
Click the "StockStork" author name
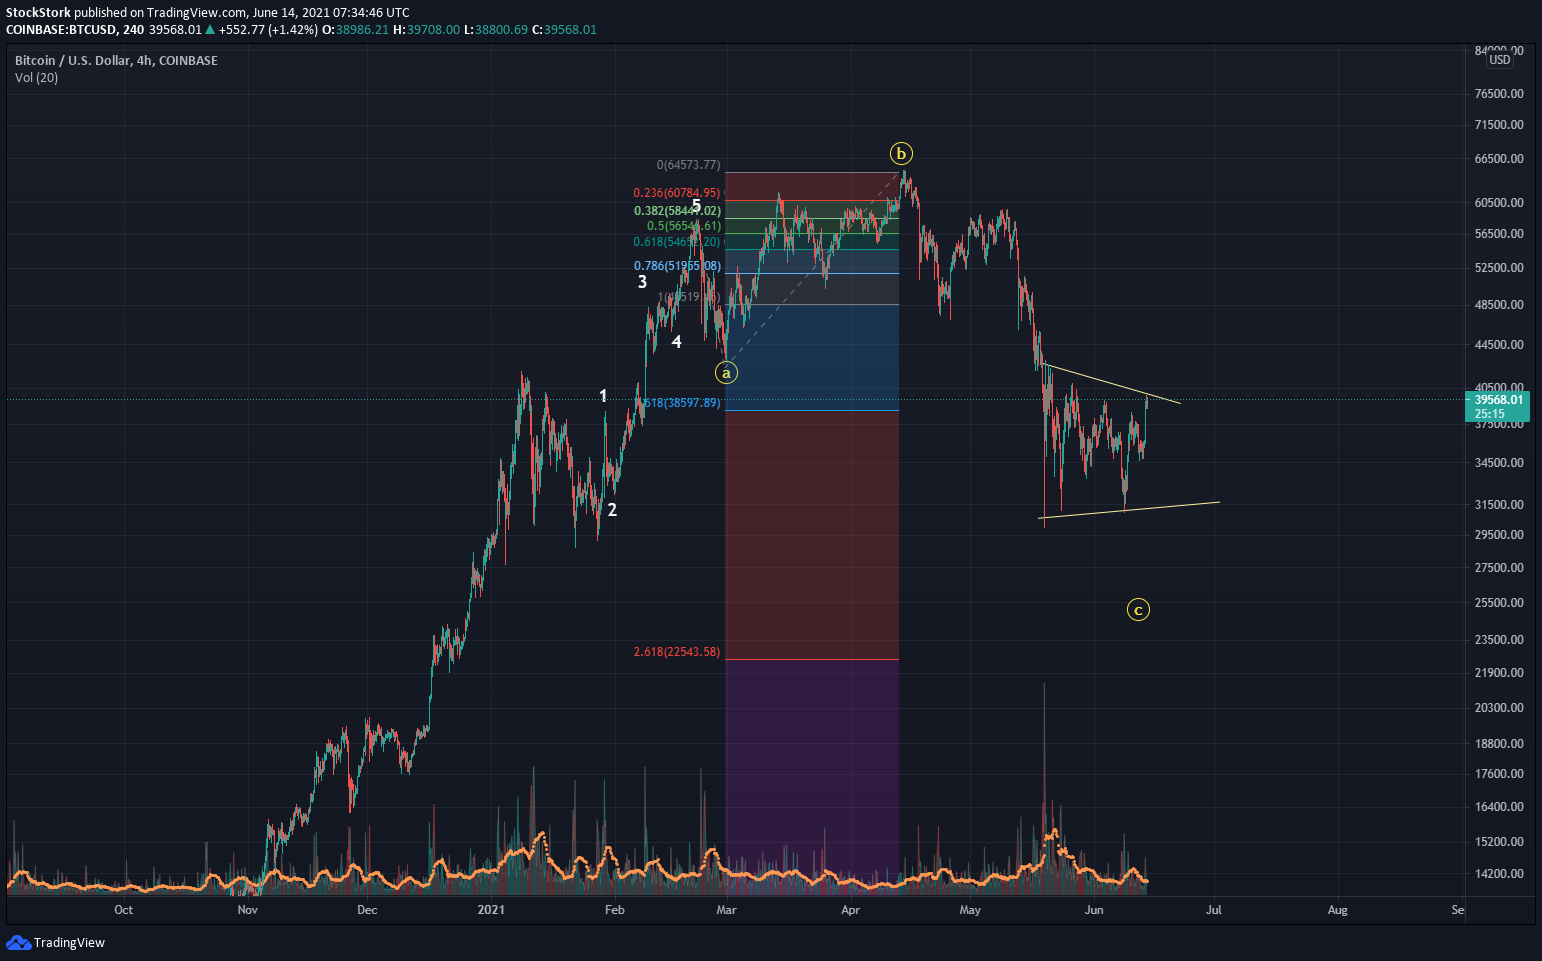(38, 13)
